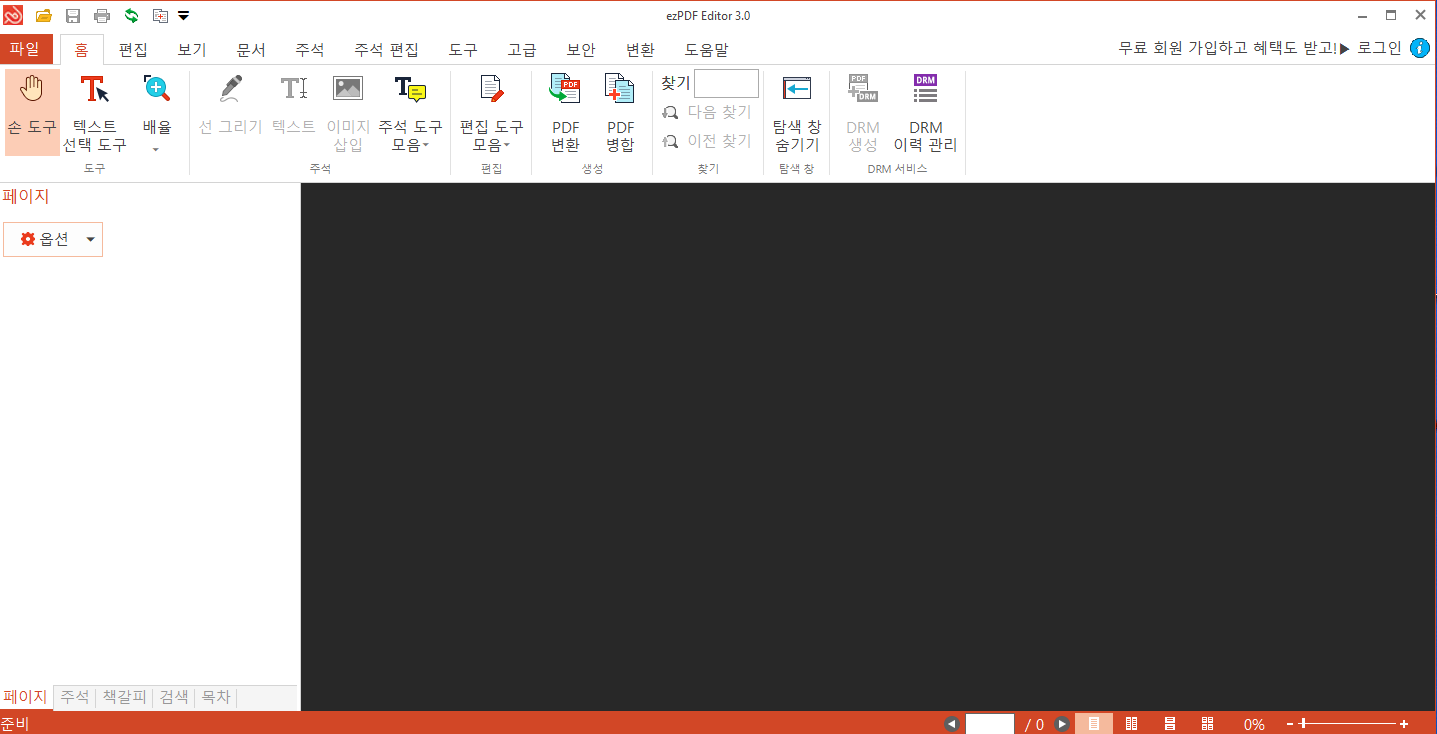
Task: Select the 손 도구 hand tool
Action: point(32,112)
